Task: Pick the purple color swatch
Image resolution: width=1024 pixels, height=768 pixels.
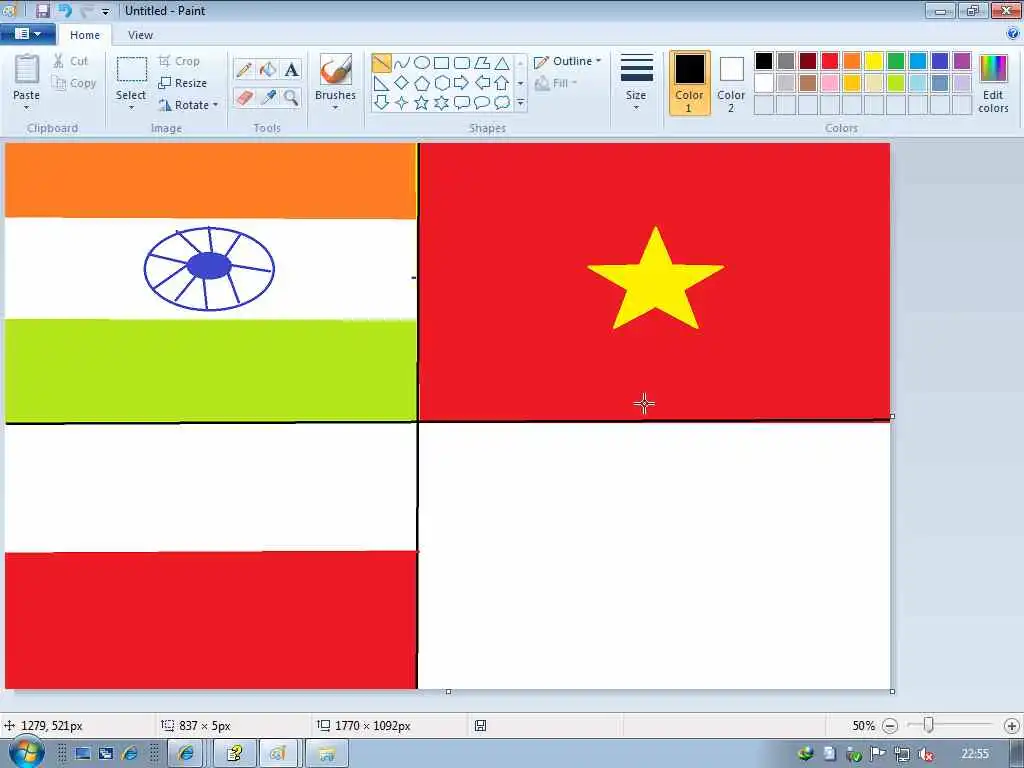Action: (962, 61)
